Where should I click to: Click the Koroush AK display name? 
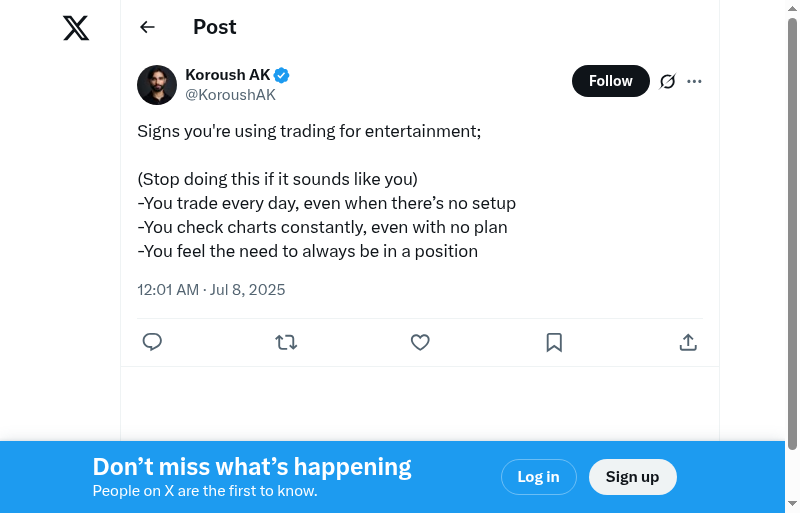(227, 75)
